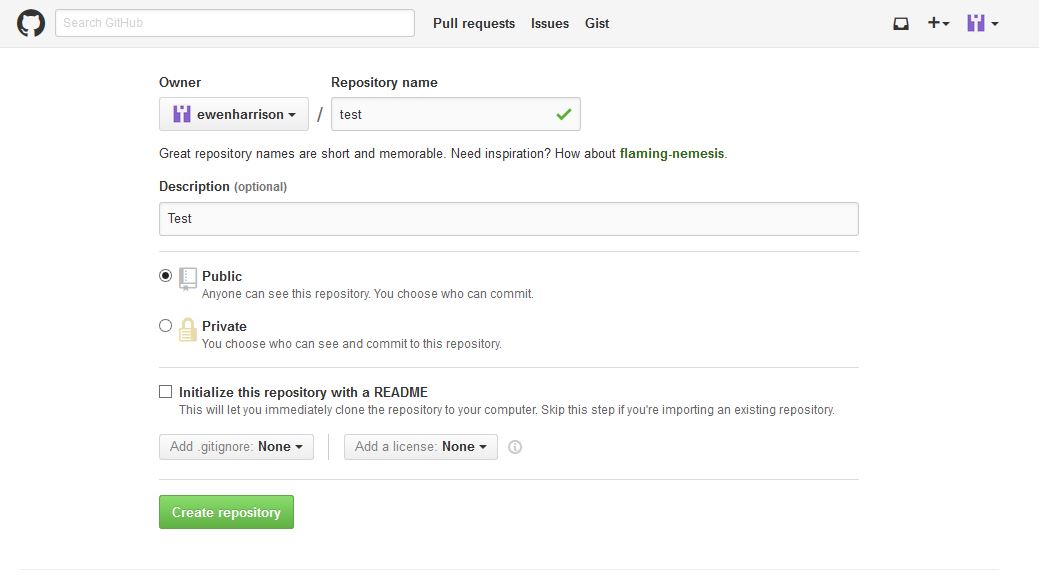Viewport: 1039px width, 584px height.
Task: Focus the Search GitHub field
Action: click(235, 23)
